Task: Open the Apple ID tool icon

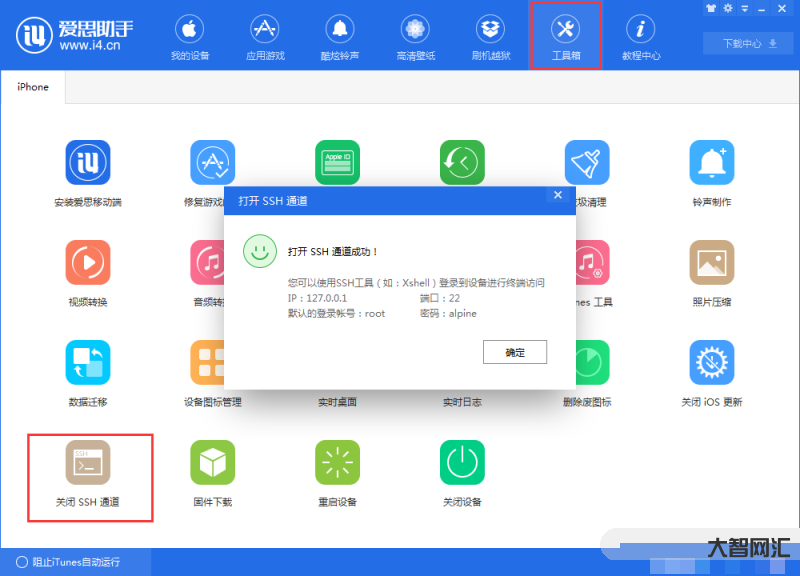Action: point(337,162)
